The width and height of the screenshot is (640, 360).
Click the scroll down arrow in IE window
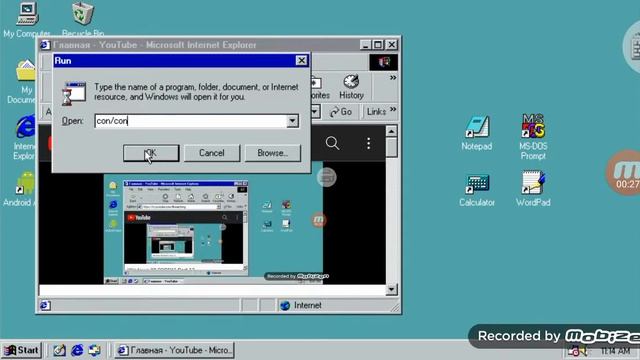391,289
